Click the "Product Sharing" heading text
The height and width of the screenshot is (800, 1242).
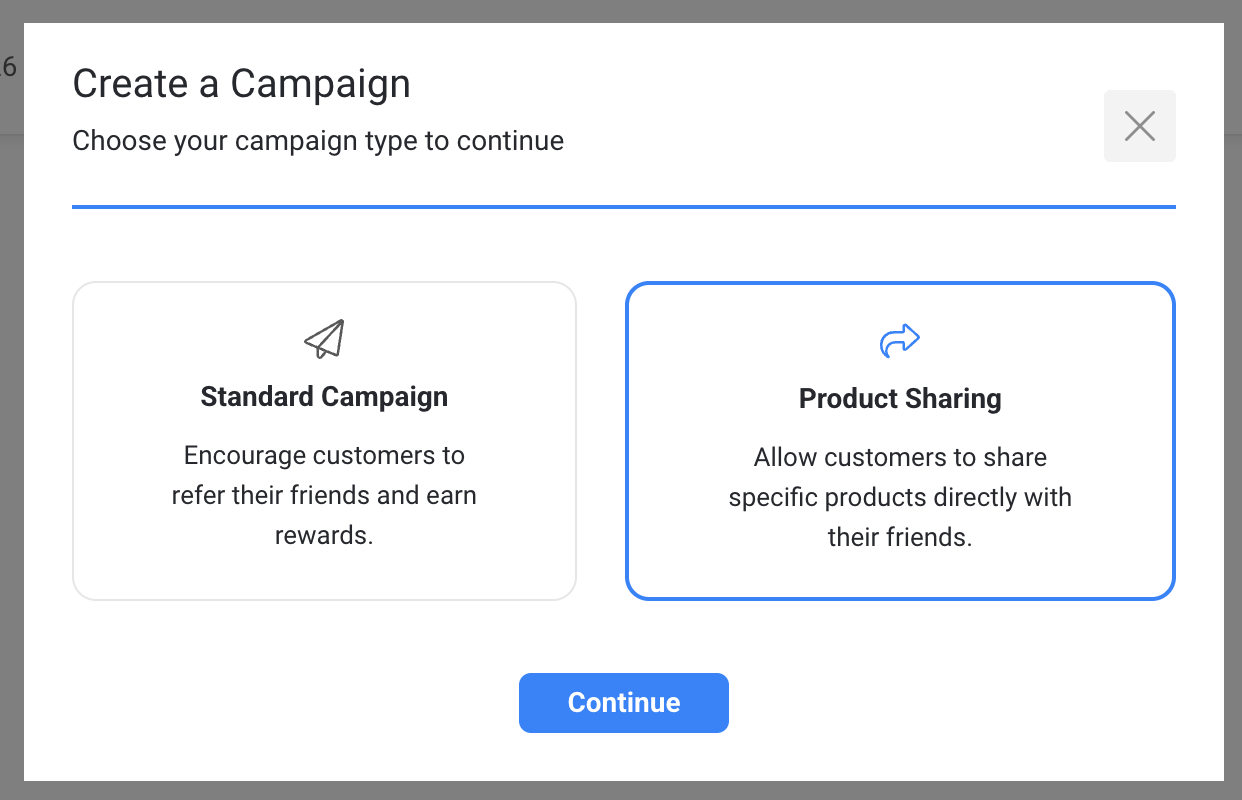click(x=900, y=399)
